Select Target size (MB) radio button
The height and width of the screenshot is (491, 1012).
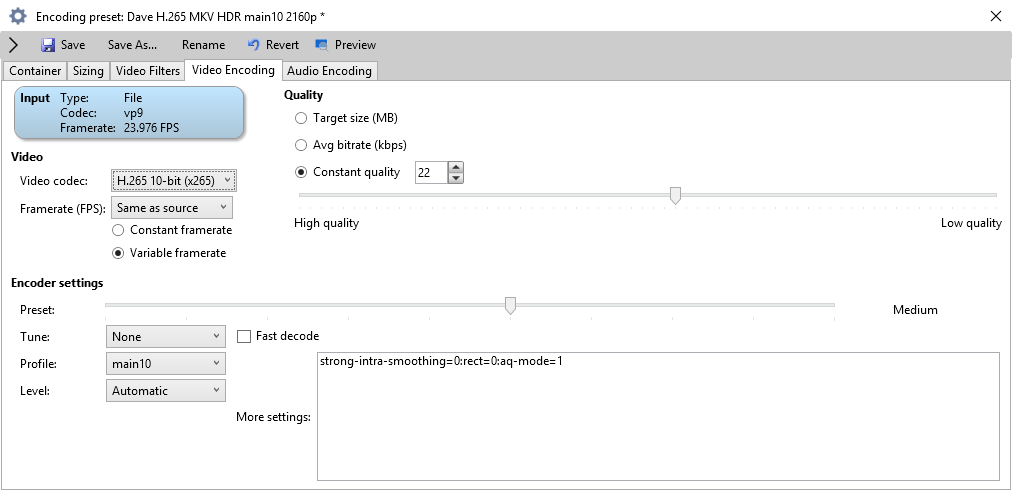click(301, 118)
